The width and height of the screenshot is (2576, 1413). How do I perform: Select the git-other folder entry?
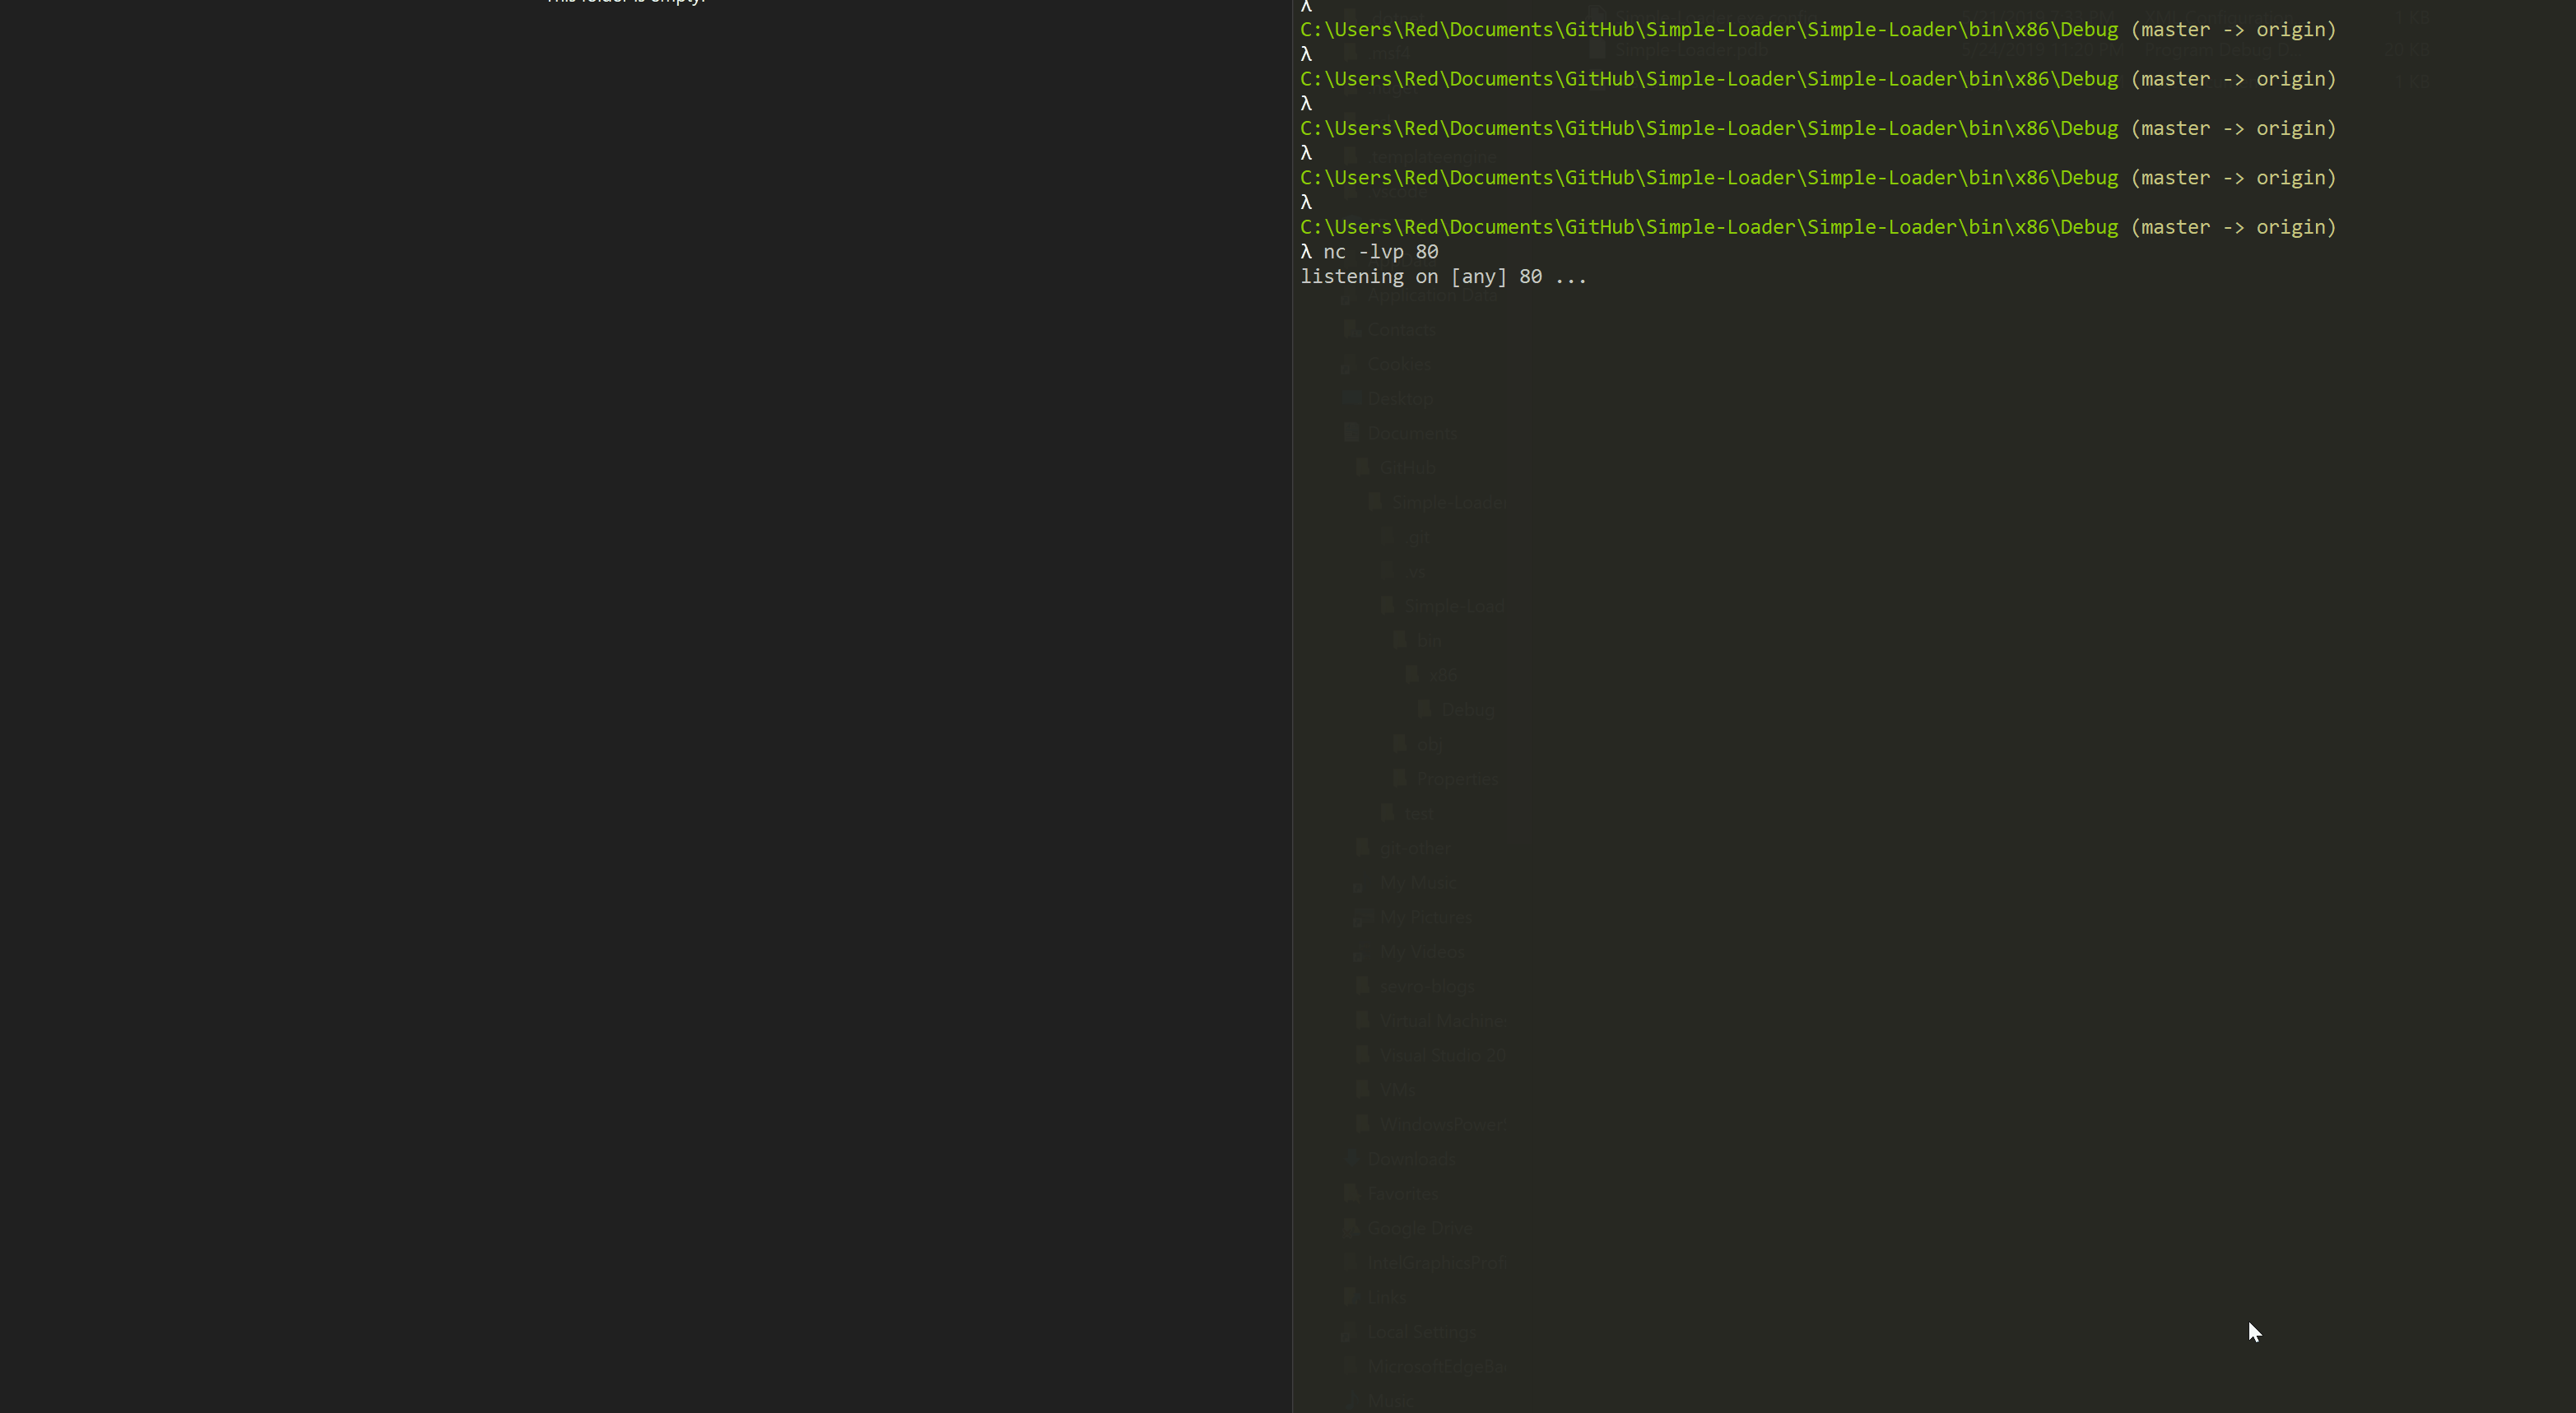pyautogui.click(x=1414, y=848)
